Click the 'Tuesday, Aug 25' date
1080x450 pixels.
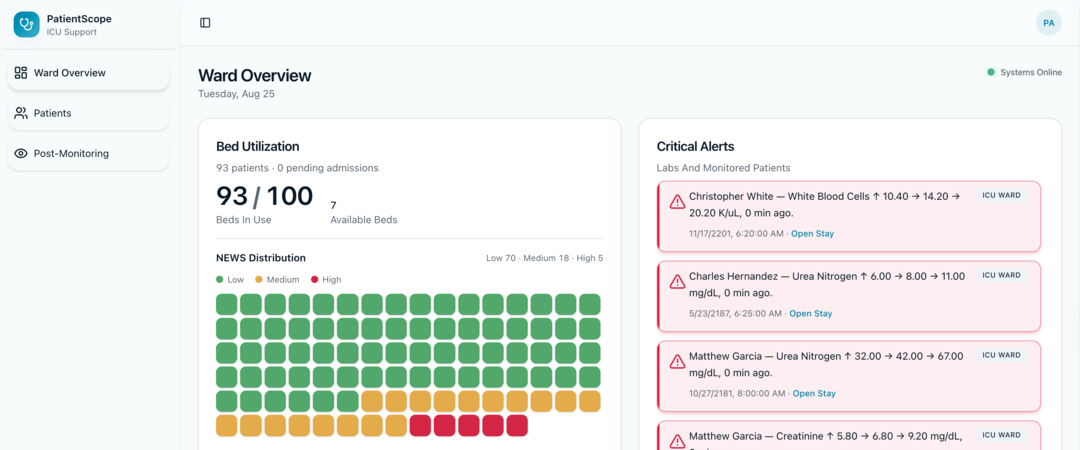coord(236,94)
